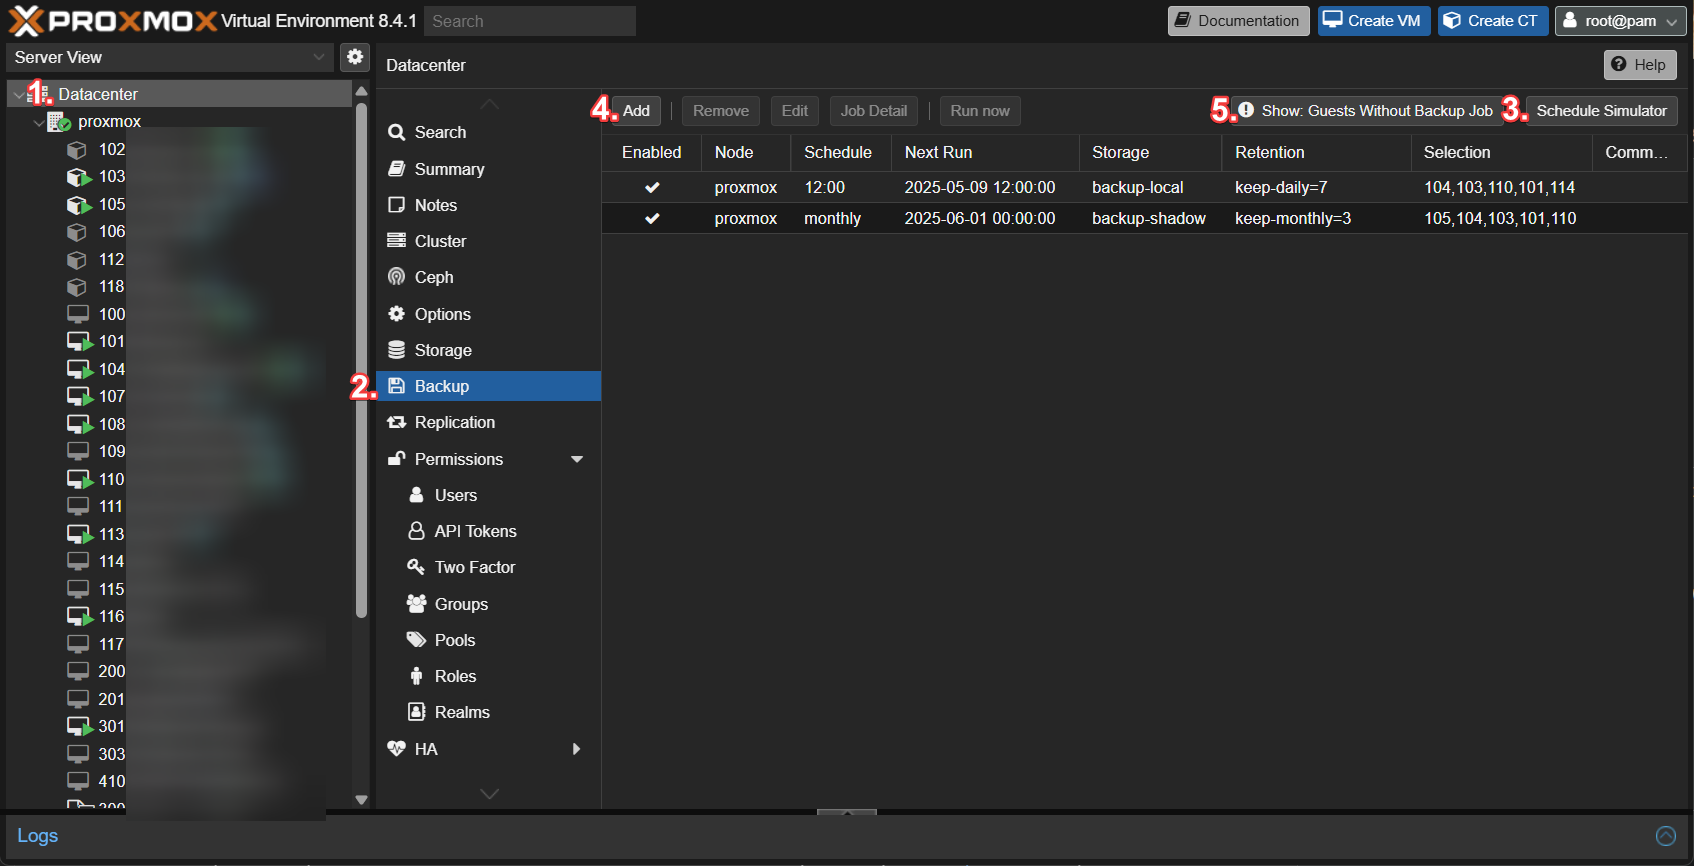Collapse the Permissions submenu arrow
The image size is (1694, 866).
pos(577,459)
